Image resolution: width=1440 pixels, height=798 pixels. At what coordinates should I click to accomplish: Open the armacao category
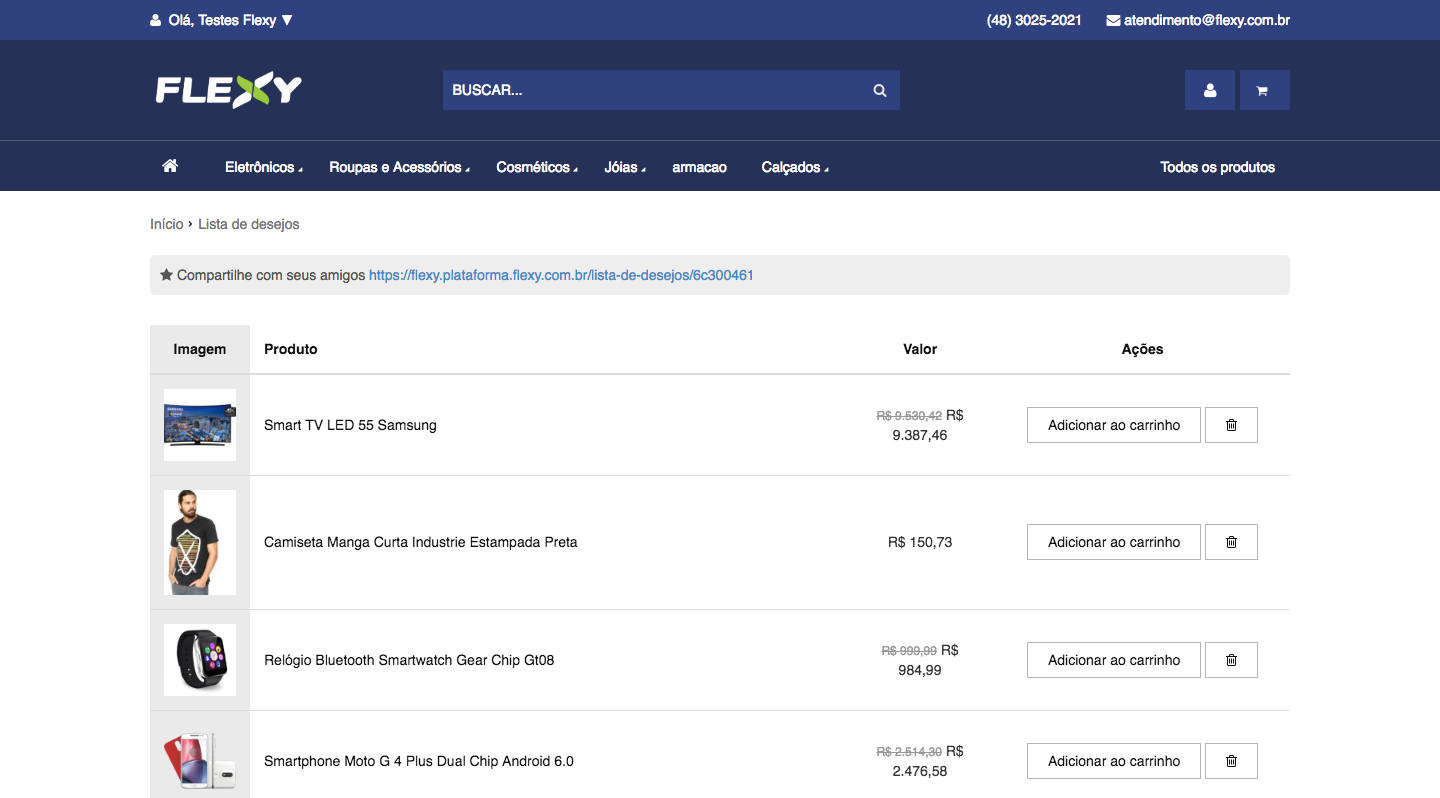pos(699,167)
